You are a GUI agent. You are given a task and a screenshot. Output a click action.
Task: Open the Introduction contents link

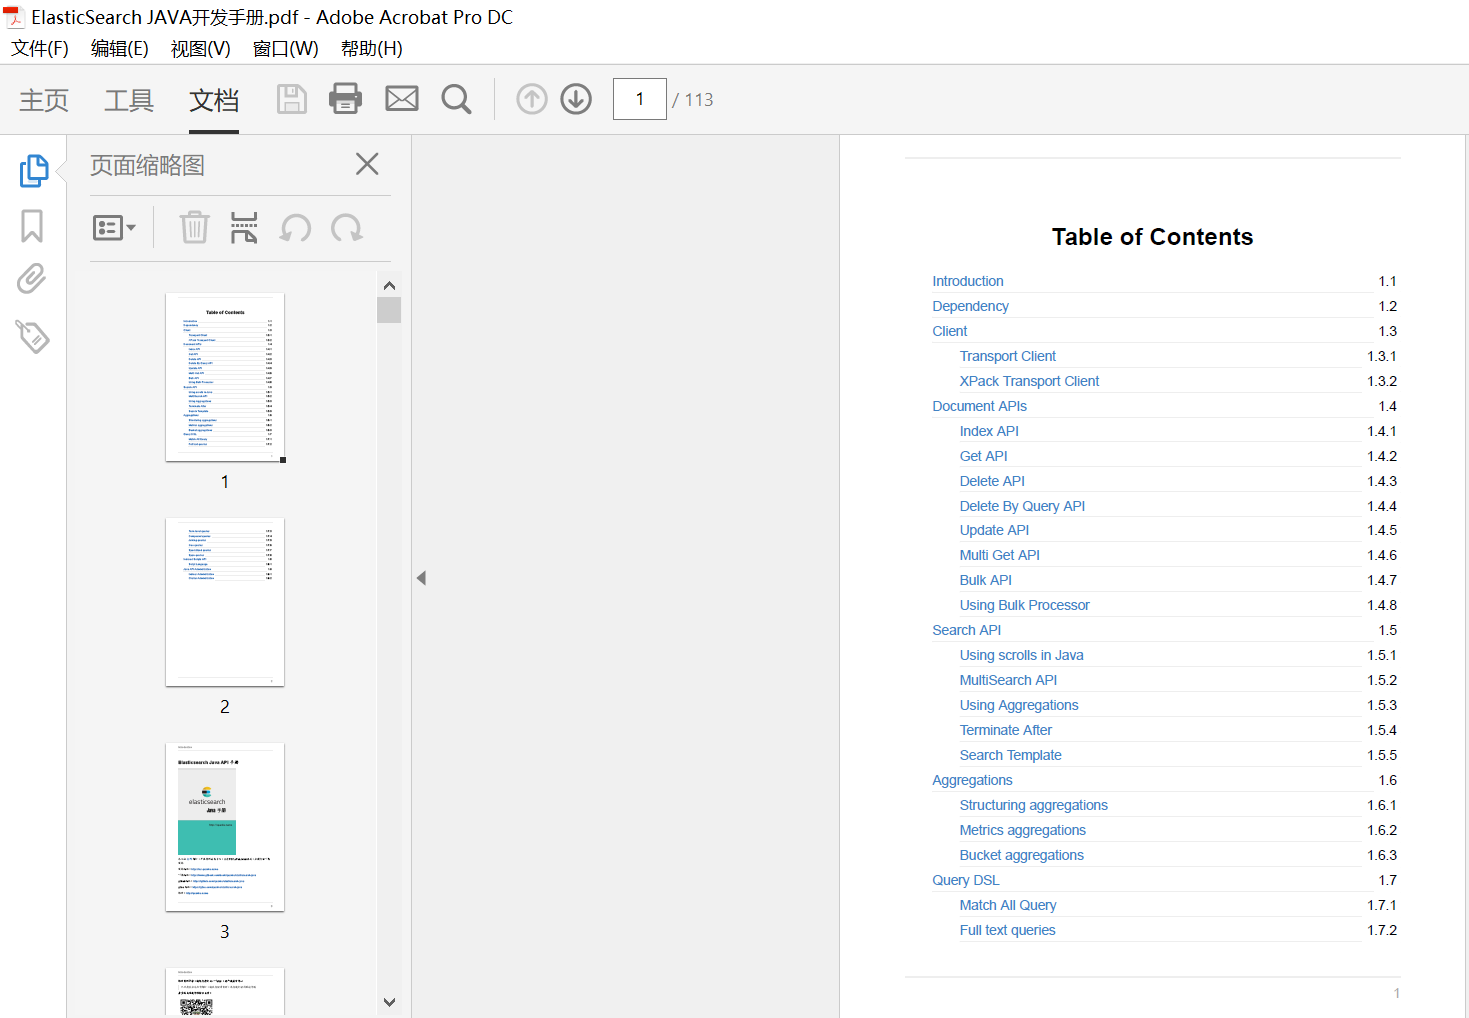(x=967, y=281)
